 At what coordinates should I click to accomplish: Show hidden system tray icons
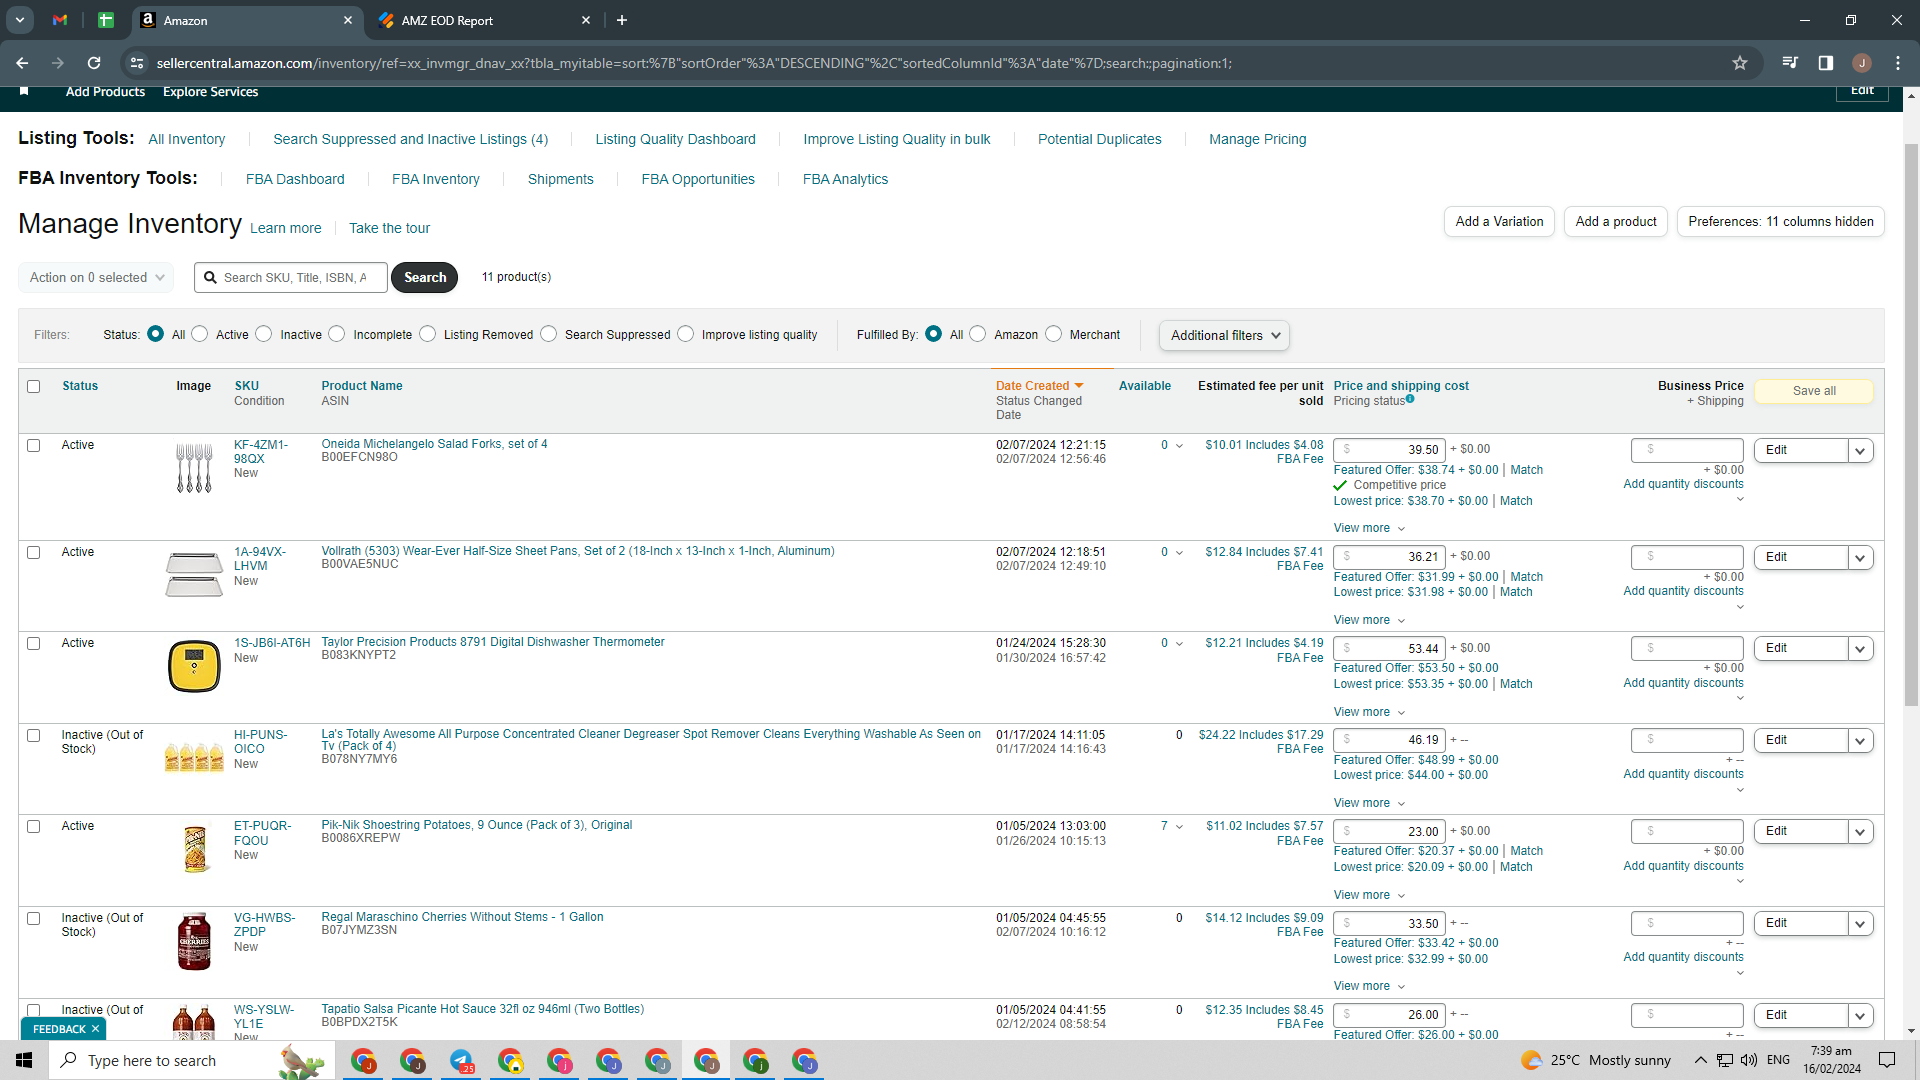[1700, 1060]
